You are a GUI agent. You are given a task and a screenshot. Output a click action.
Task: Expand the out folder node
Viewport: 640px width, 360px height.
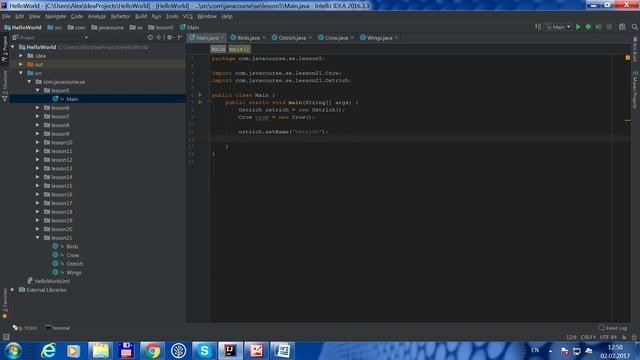point(21,64)
